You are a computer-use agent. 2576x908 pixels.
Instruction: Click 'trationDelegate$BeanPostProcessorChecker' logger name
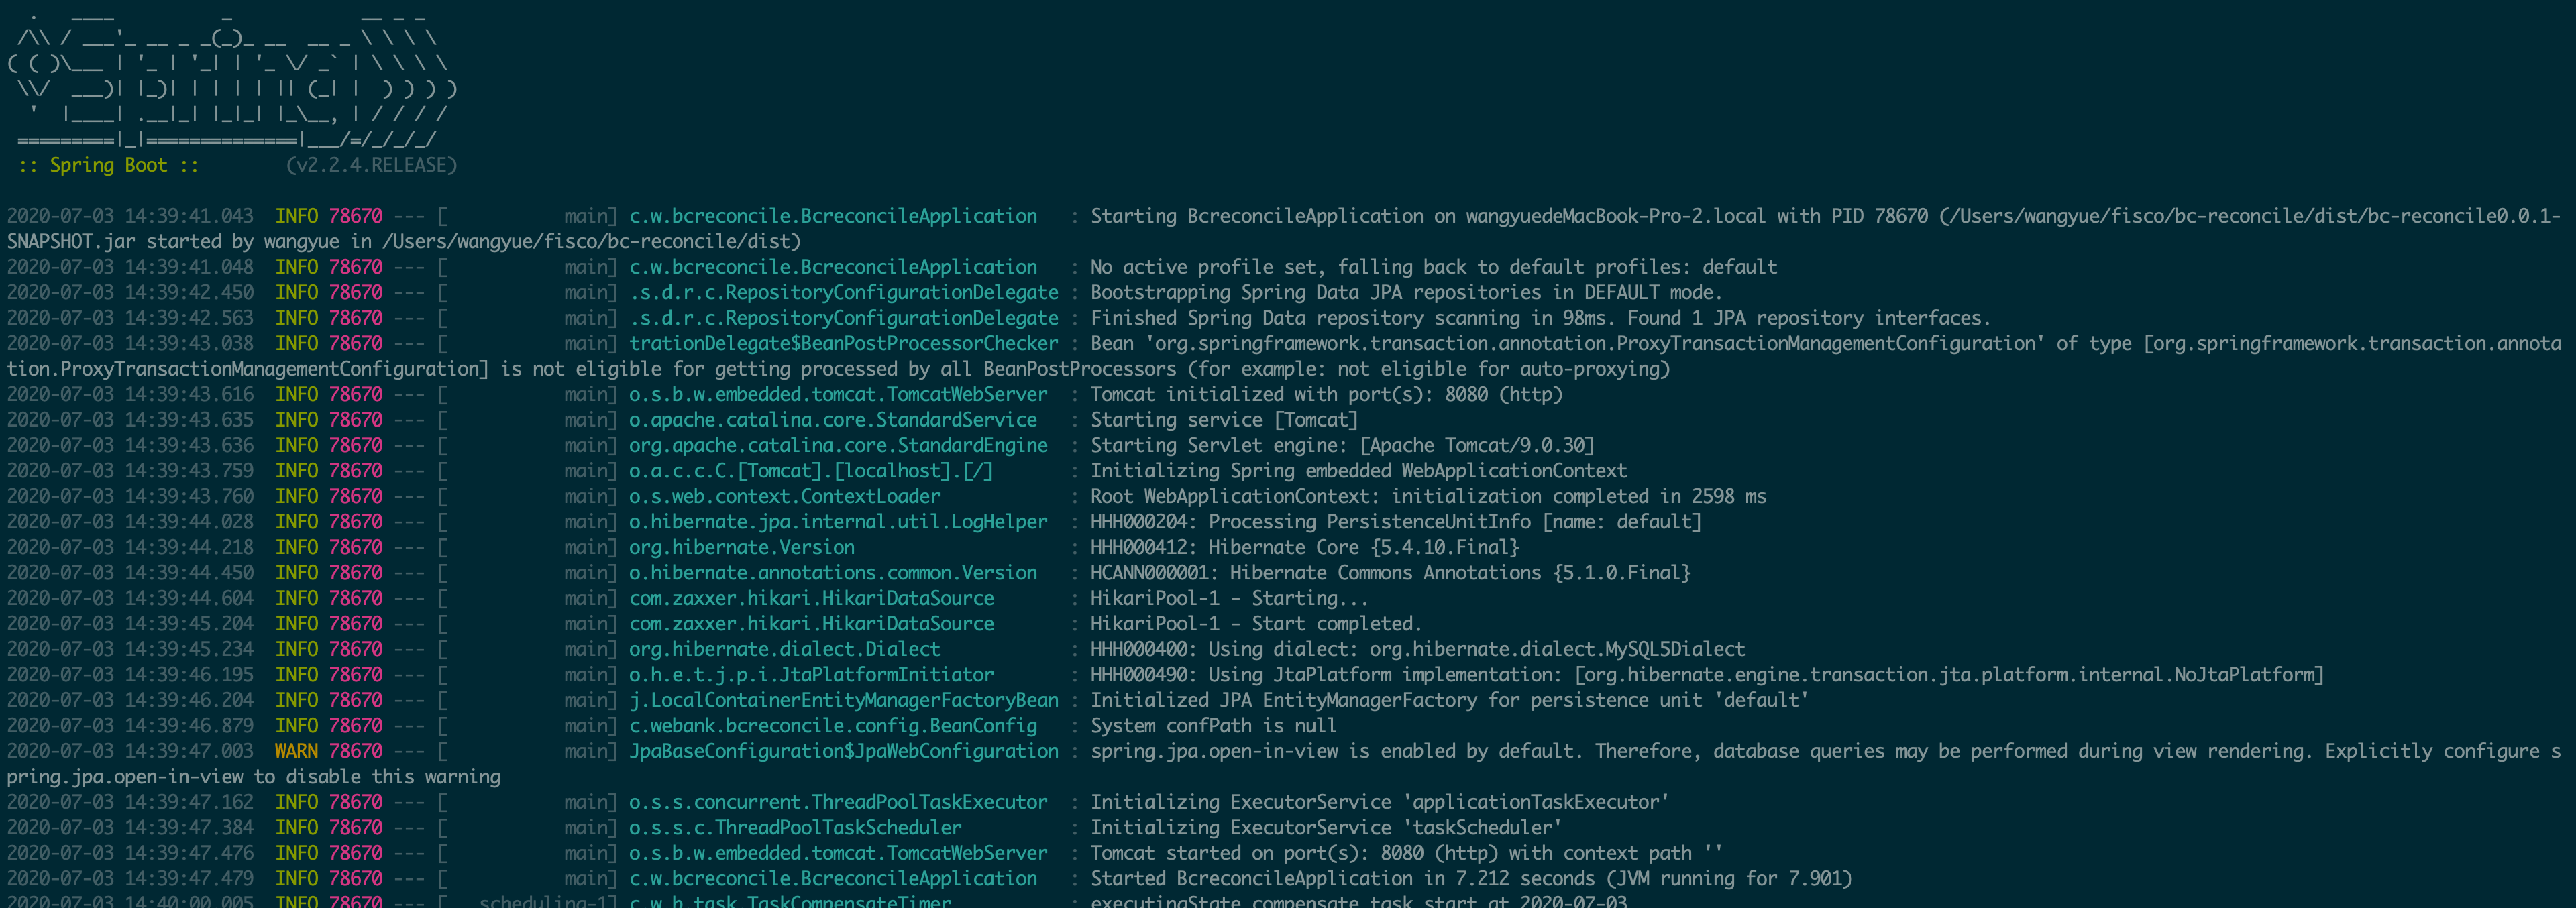[843, 343]
